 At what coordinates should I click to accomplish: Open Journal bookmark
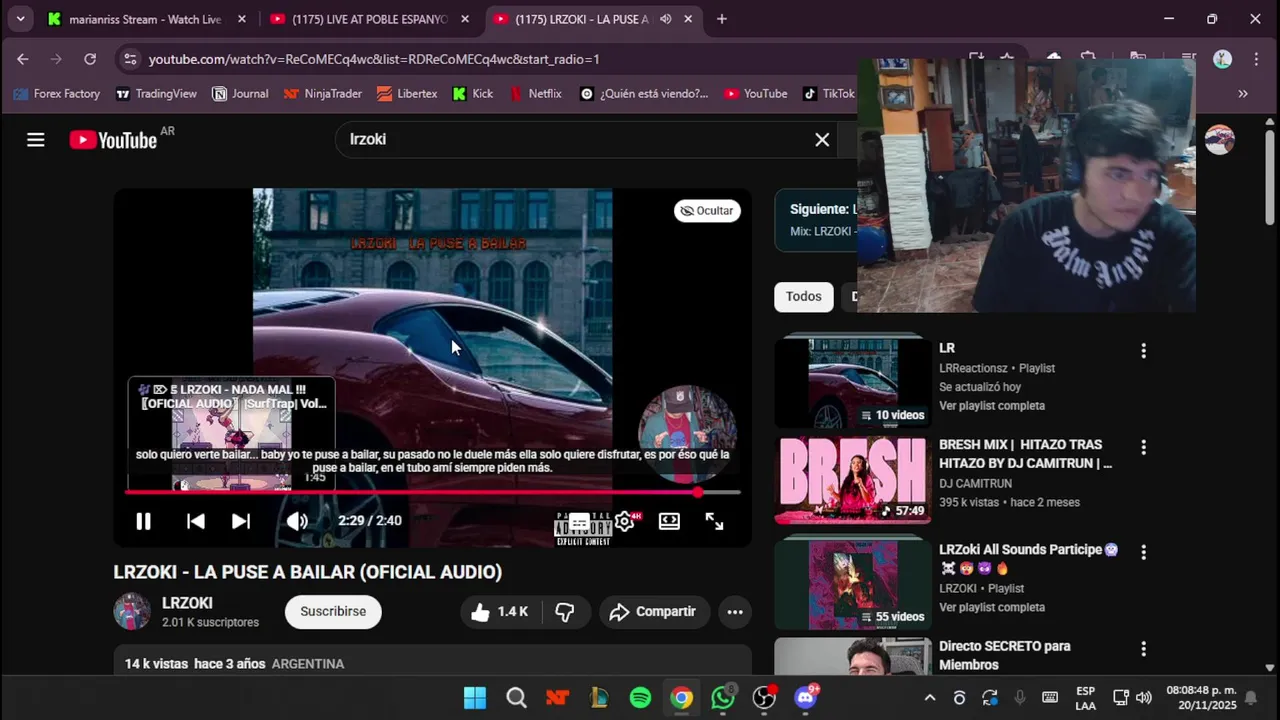click(x=240, y=94)
